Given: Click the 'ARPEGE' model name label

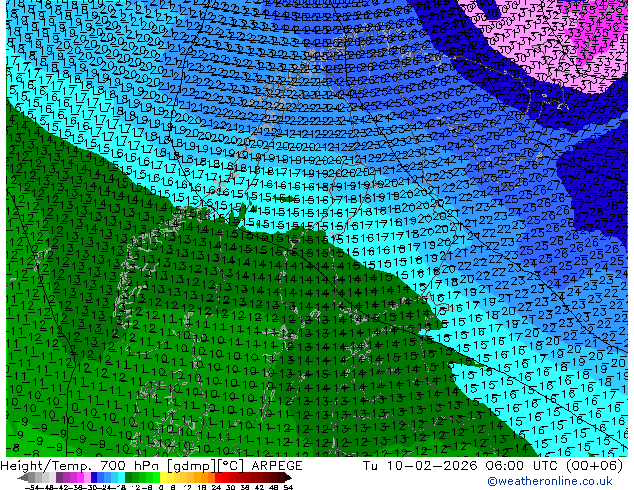Looking at the screenshot, I should 277,466.
